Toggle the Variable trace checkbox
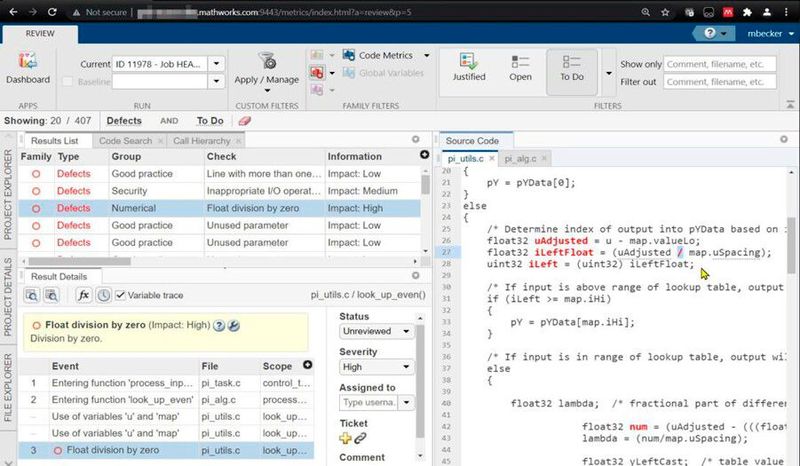The width and height of the screenshot is (800, 466). point(120,295)
